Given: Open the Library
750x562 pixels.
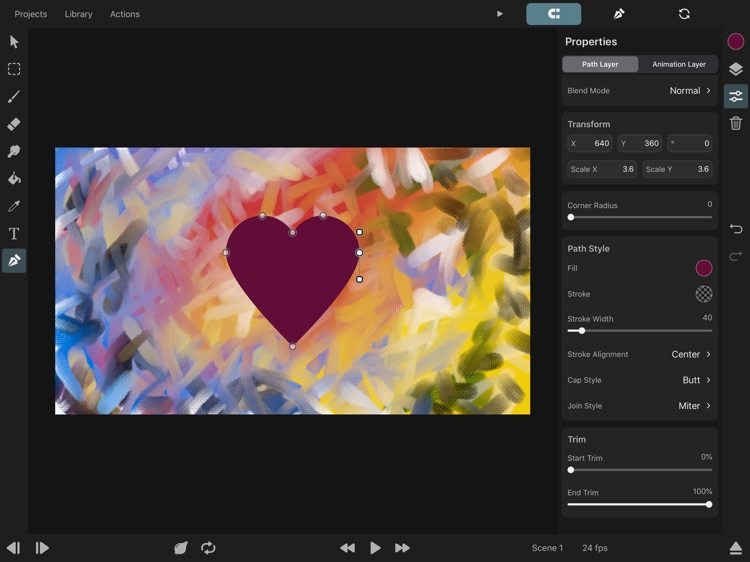Looking at the screenshot, I should pyautogui.click(x=78, y=14).
